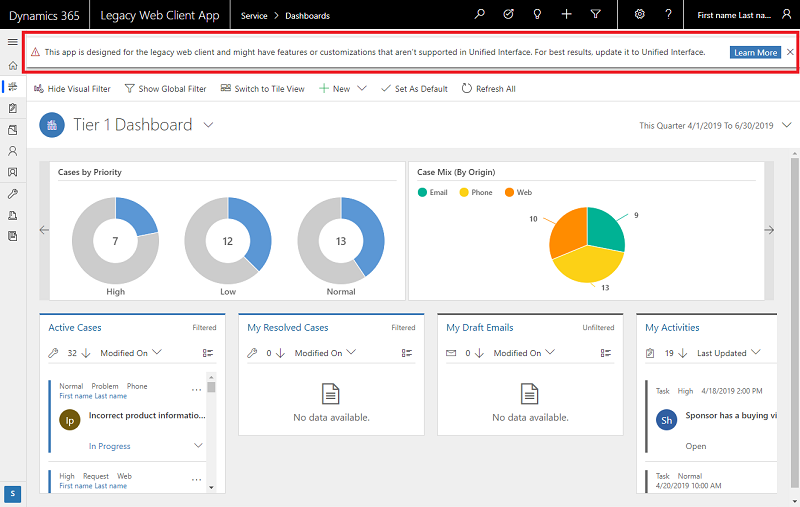Open the search icon in top bar

pos(480,15)
